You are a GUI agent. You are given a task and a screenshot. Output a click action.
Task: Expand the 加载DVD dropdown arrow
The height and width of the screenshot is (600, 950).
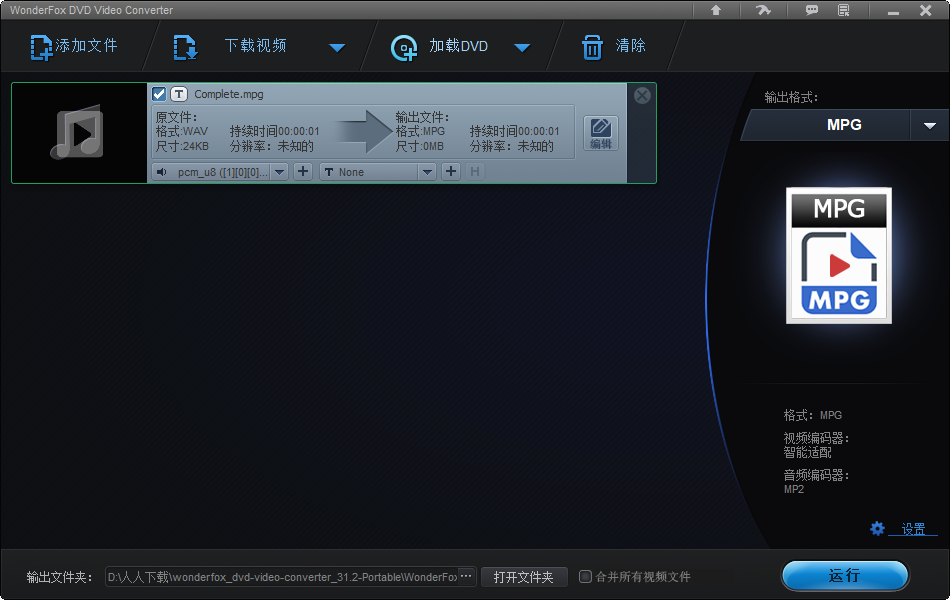[522, 46]
